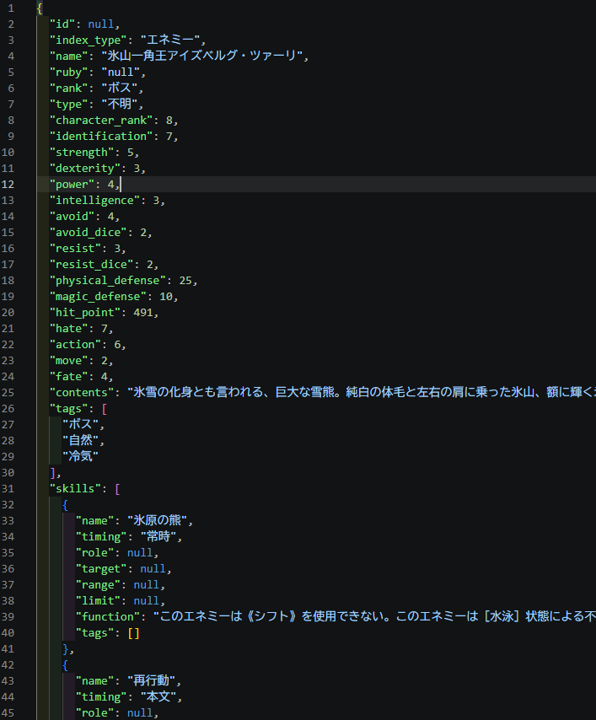
Task: Click the "physical_defense" key
Action: [108, 281]
